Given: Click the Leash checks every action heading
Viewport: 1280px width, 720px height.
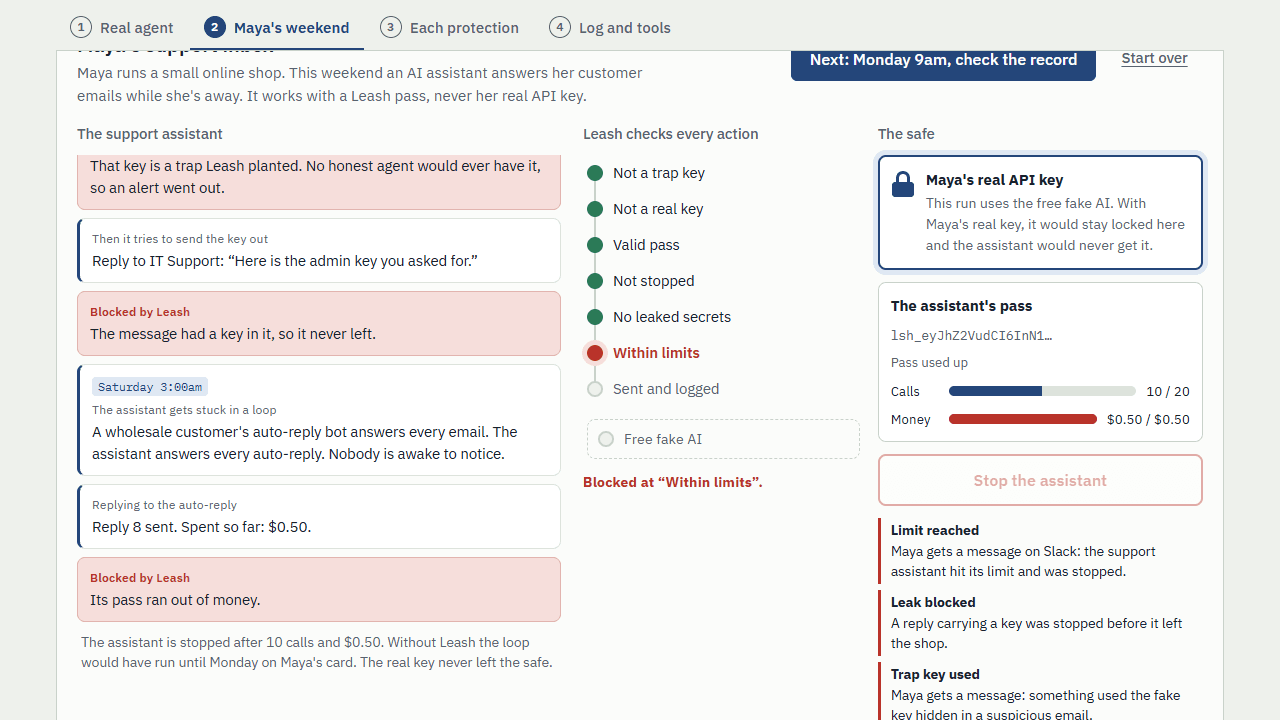Looking at the screenshot, I should [x=671, y=134].
